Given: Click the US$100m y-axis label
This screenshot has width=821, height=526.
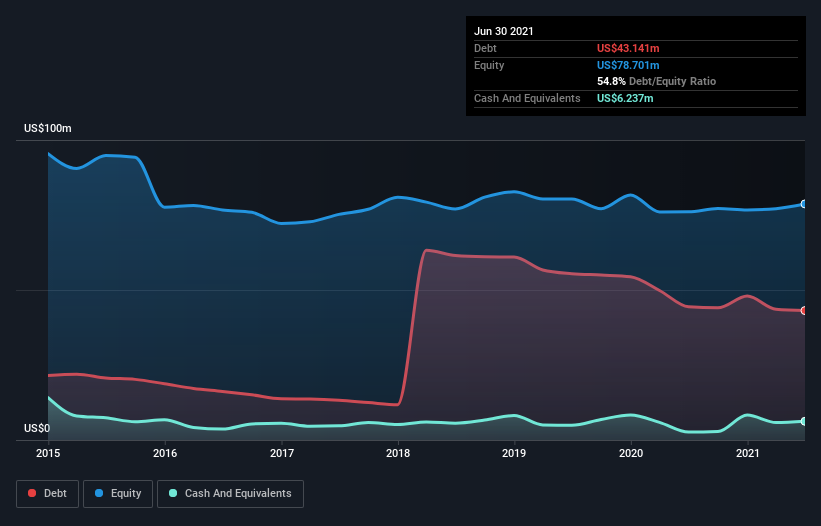Looking at the screenshot, I should (x=48, y=128).
